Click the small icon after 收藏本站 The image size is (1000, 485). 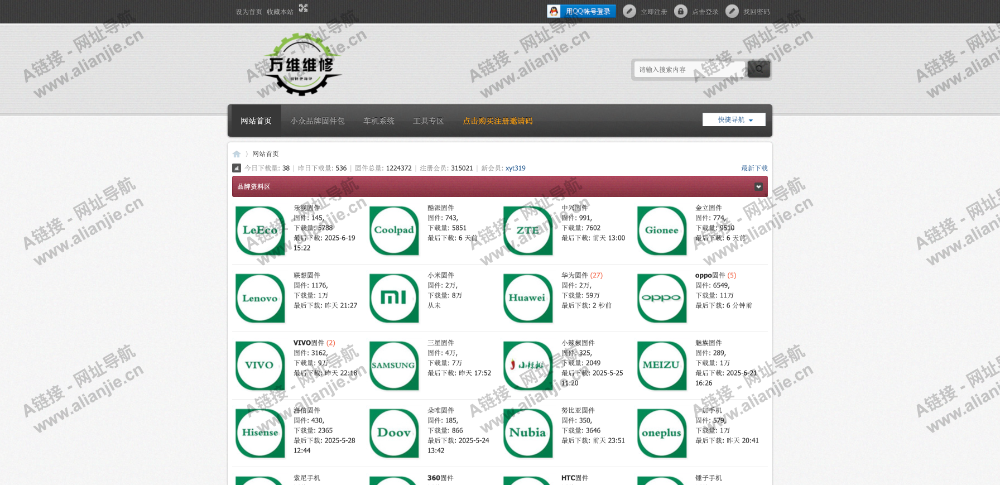[x=303, y=8]
